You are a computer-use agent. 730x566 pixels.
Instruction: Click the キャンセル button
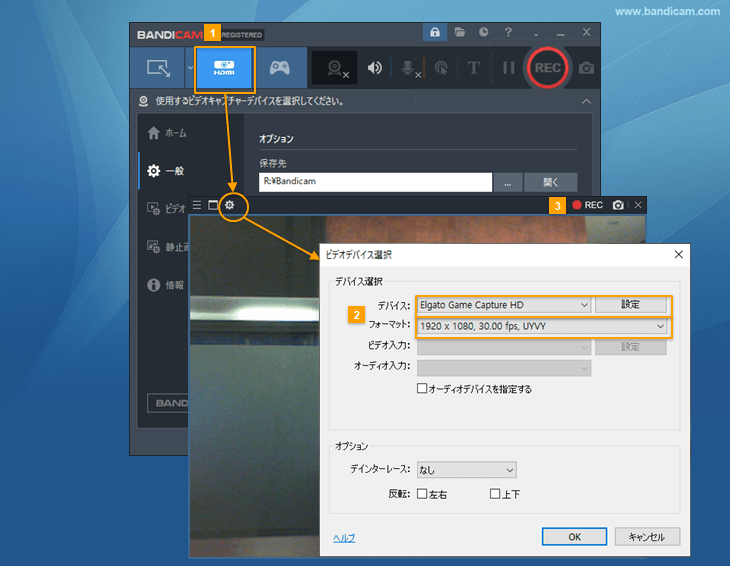pos(647,537)
